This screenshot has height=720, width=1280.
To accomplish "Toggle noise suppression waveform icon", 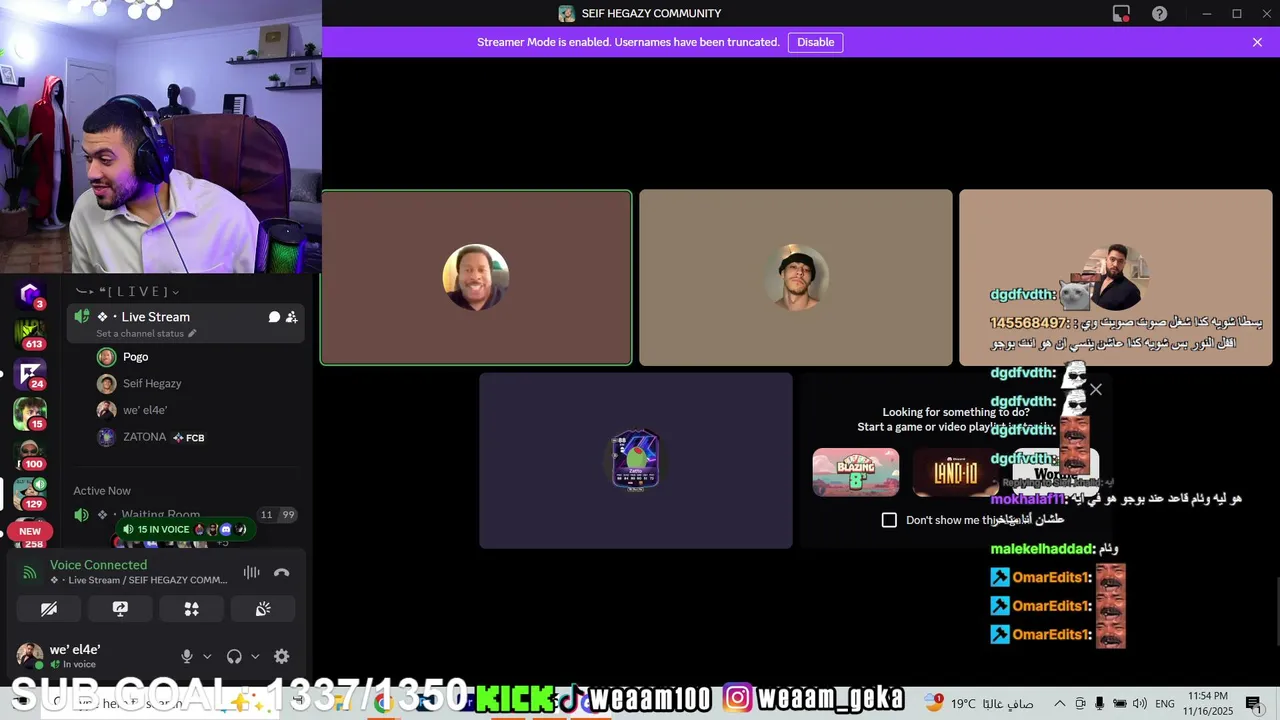I will coord(251,572).
